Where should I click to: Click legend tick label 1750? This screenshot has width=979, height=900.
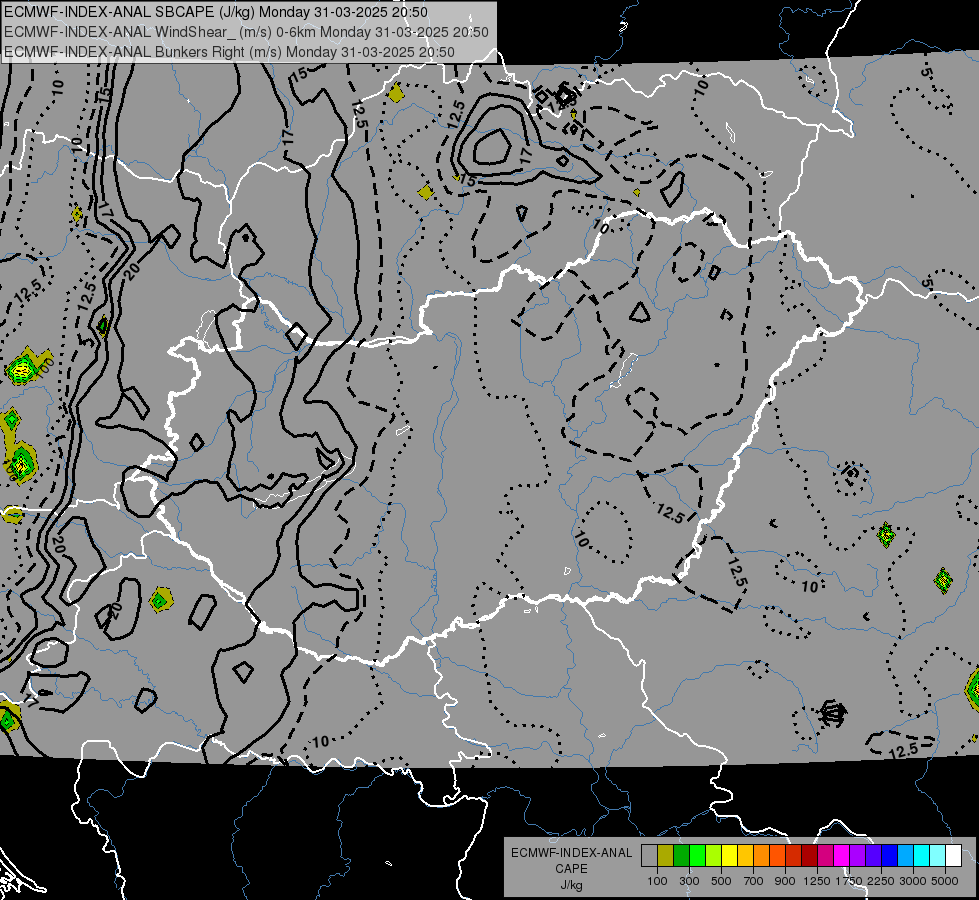849,881
